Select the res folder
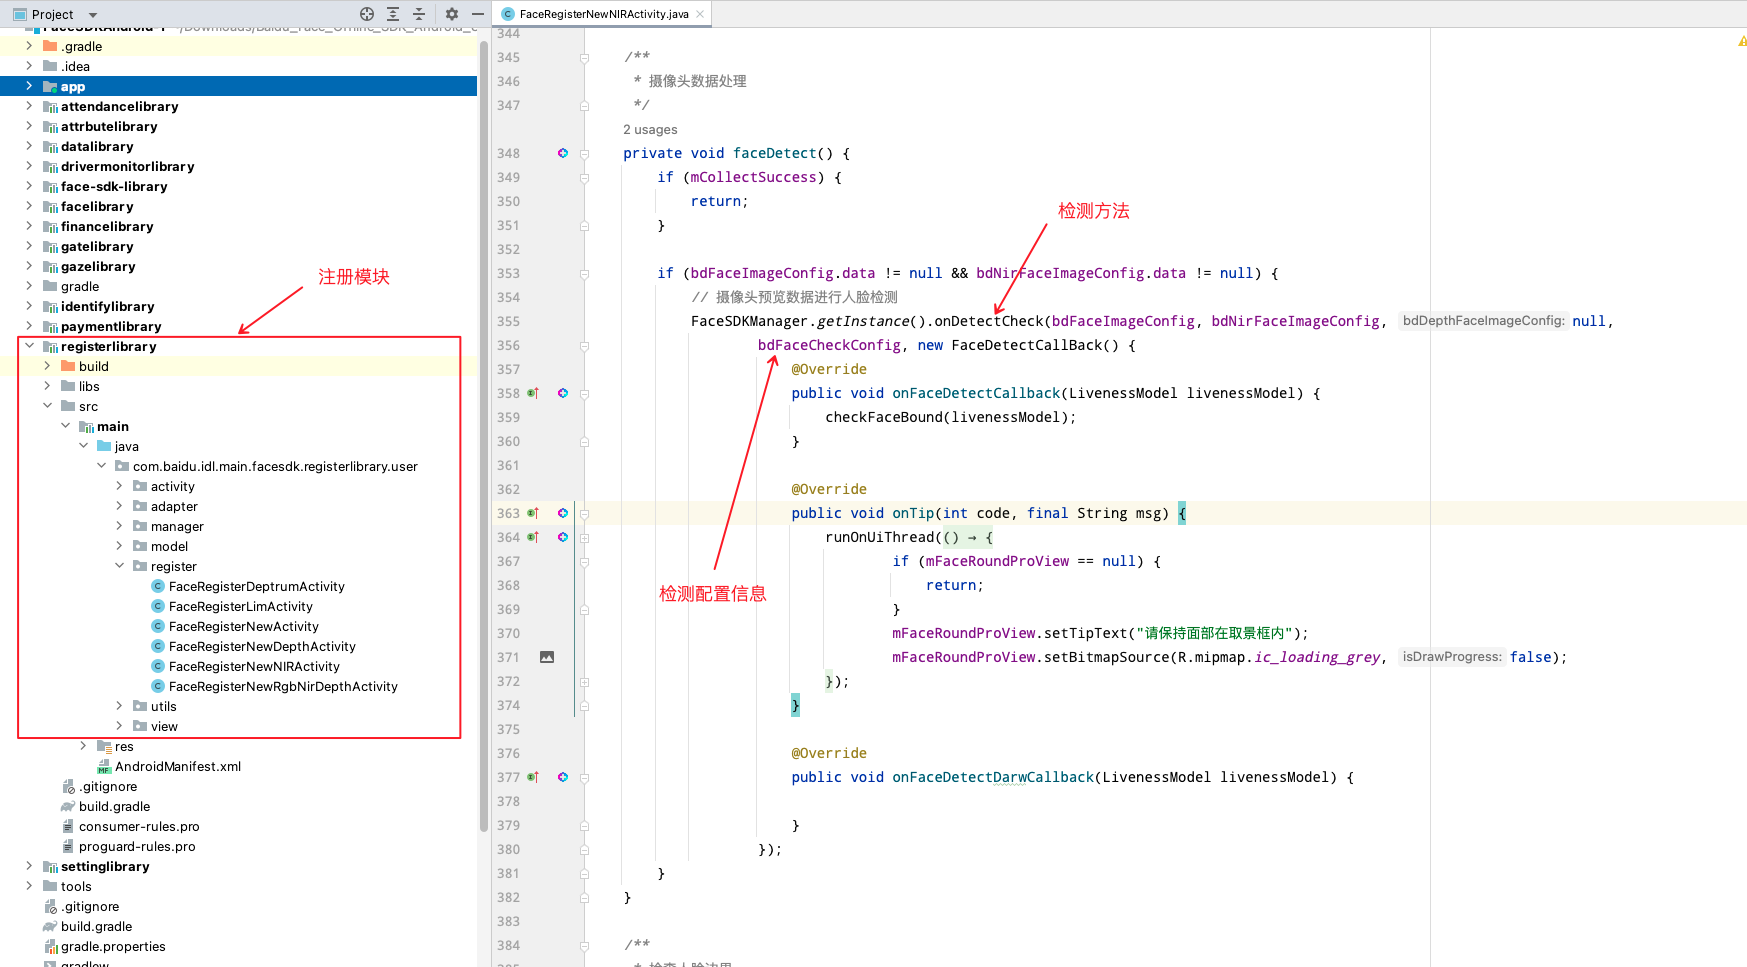 (124, 747)
